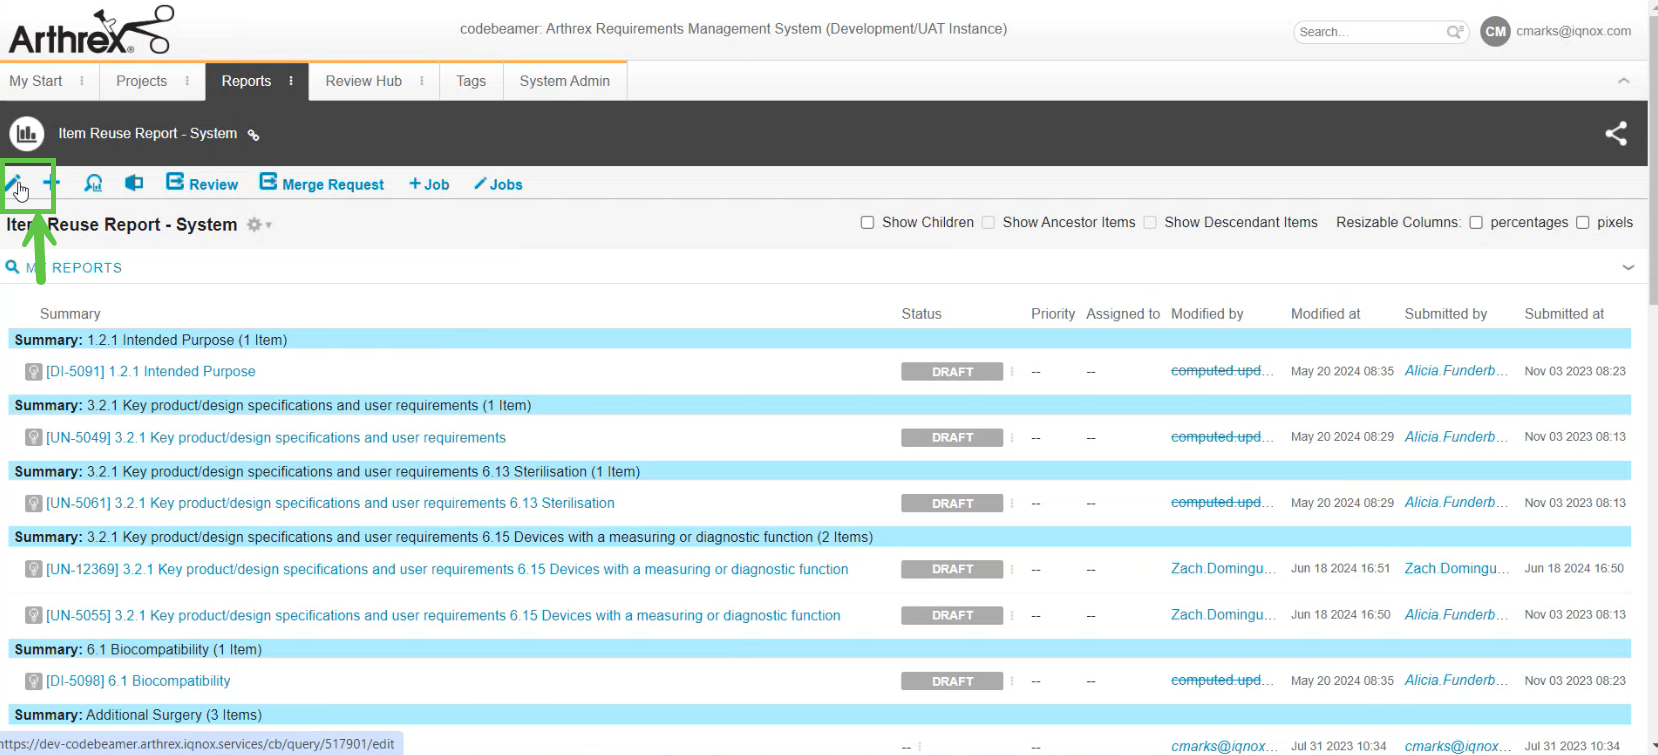This screenshot has height=755, width=1658.
Task: Click the permalink chain icon beside report title
Action: [254, 135]
